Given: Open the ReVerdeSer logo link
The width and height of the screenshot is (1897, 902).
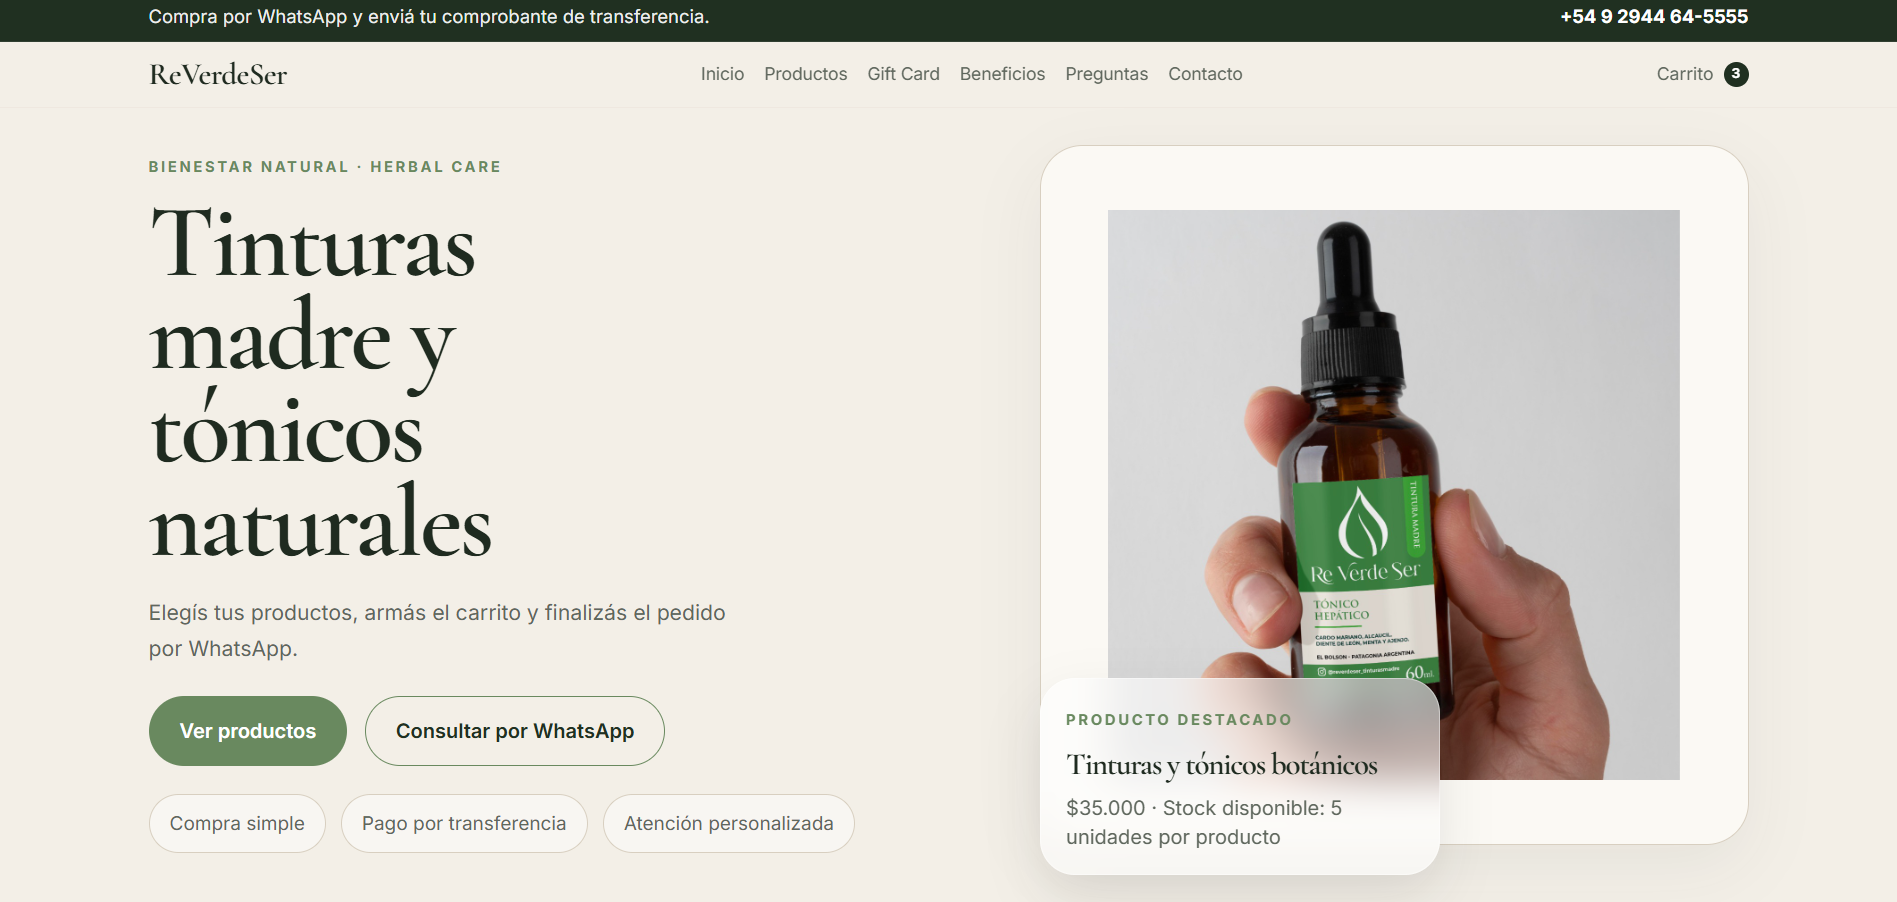Looking at the screenshot, I should pyautogui.click(x=218, y=74).
